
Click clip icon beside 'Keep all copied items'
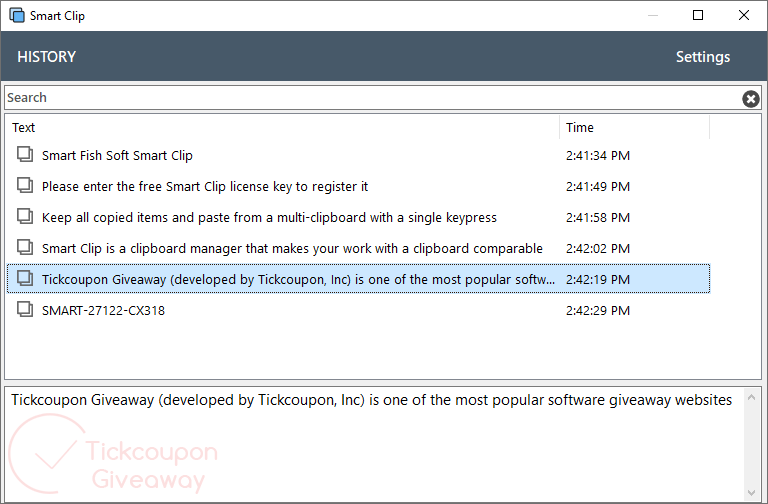(25, 216)
